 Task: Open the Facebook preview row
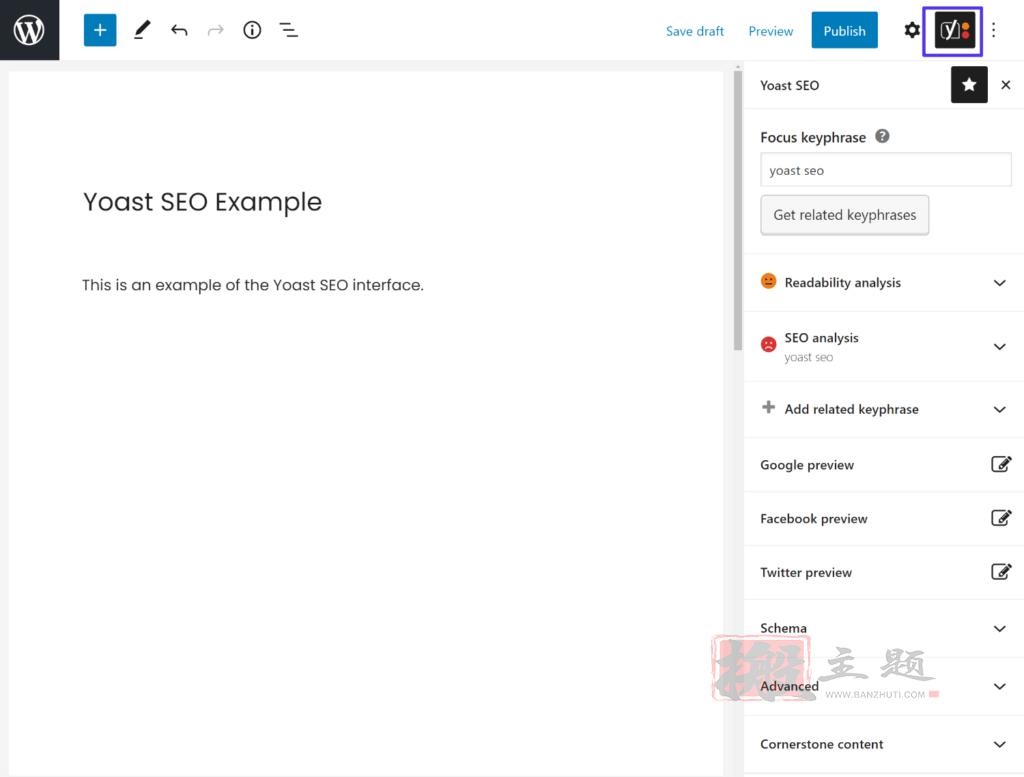click(884, 518)
